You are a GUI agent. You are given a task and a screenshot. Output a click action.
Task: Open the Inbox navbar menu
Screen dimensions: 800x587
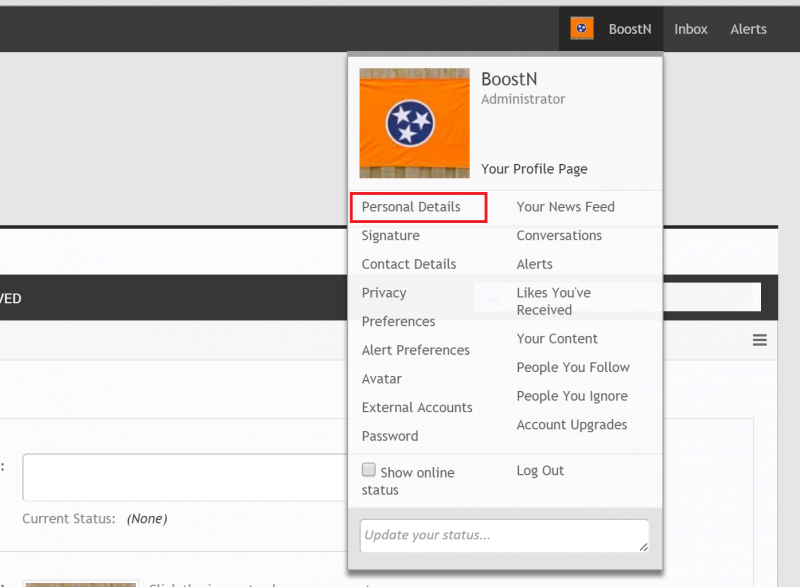click(x=690, y=29)
